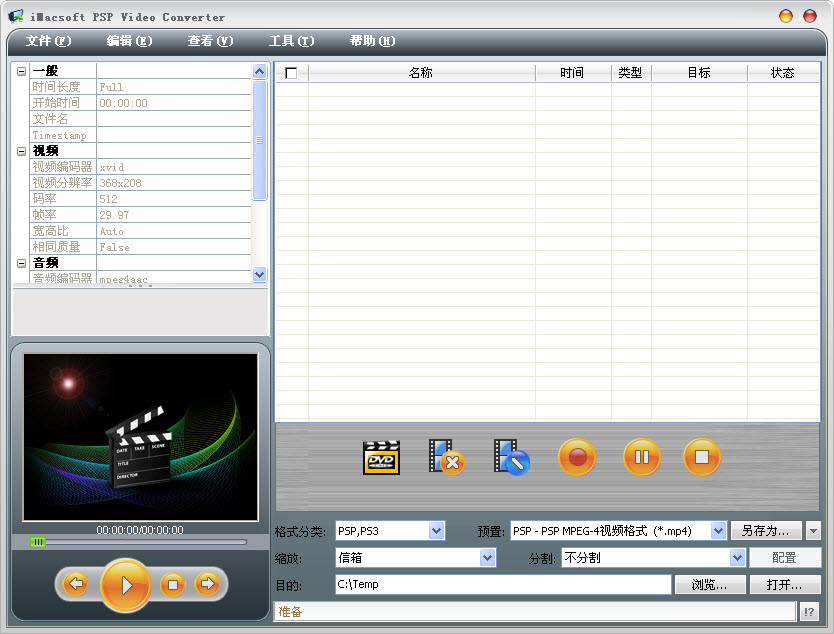Open the 预置 profile dropdown
Viewport: 834px width, 634px height.
coord(718,531)
